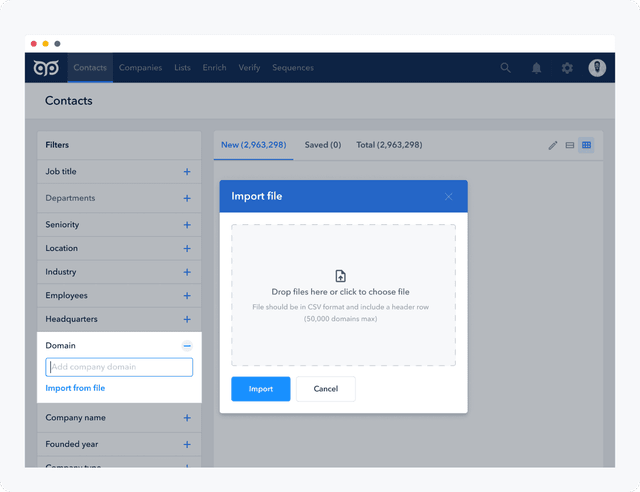Open the notifications bell icon
The image size is (640, 492).
(x=536, y=68)
